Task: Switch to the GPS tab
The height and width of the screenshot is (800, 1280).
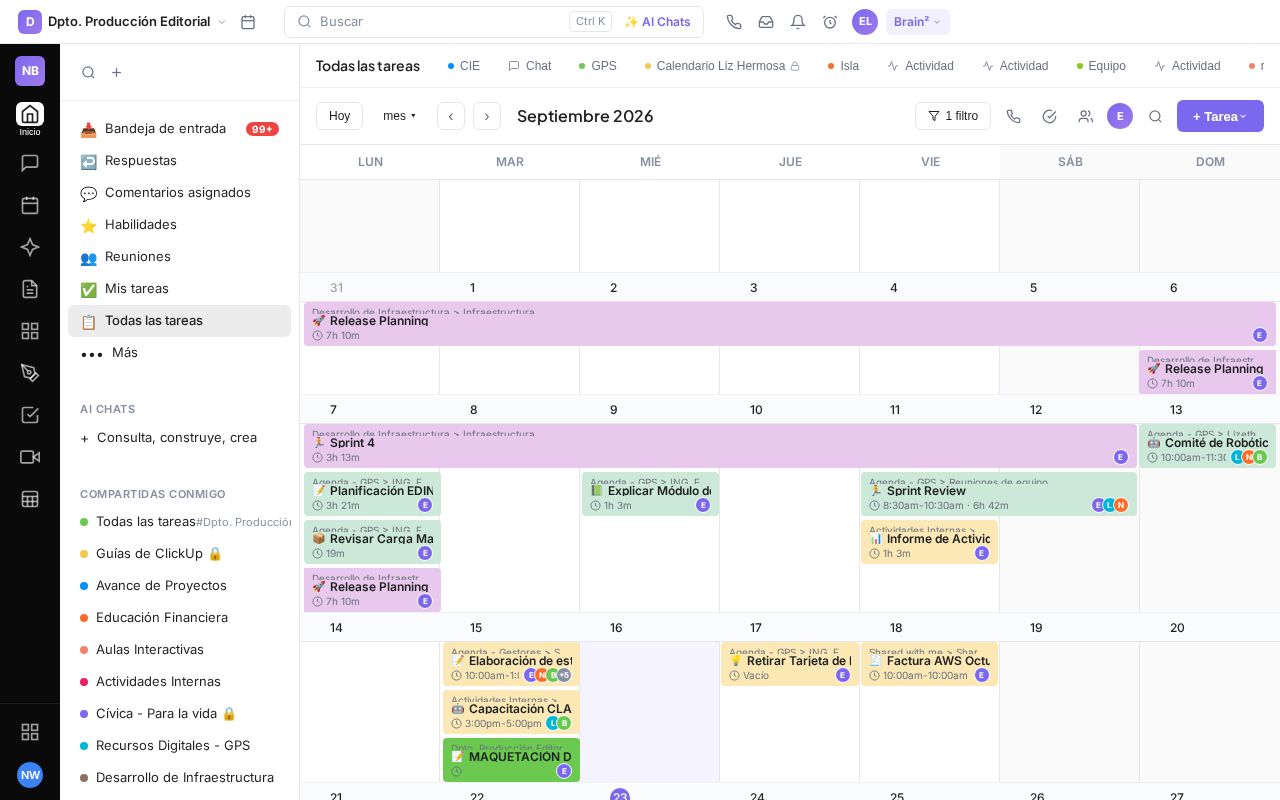Action: point(598,66)
